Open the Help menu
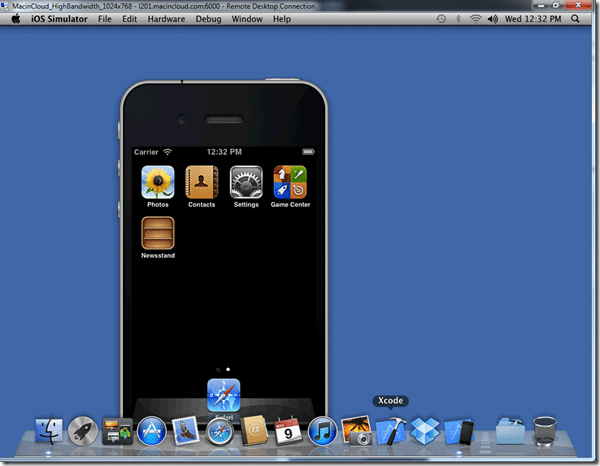The image size is (600, 466). 282,19
